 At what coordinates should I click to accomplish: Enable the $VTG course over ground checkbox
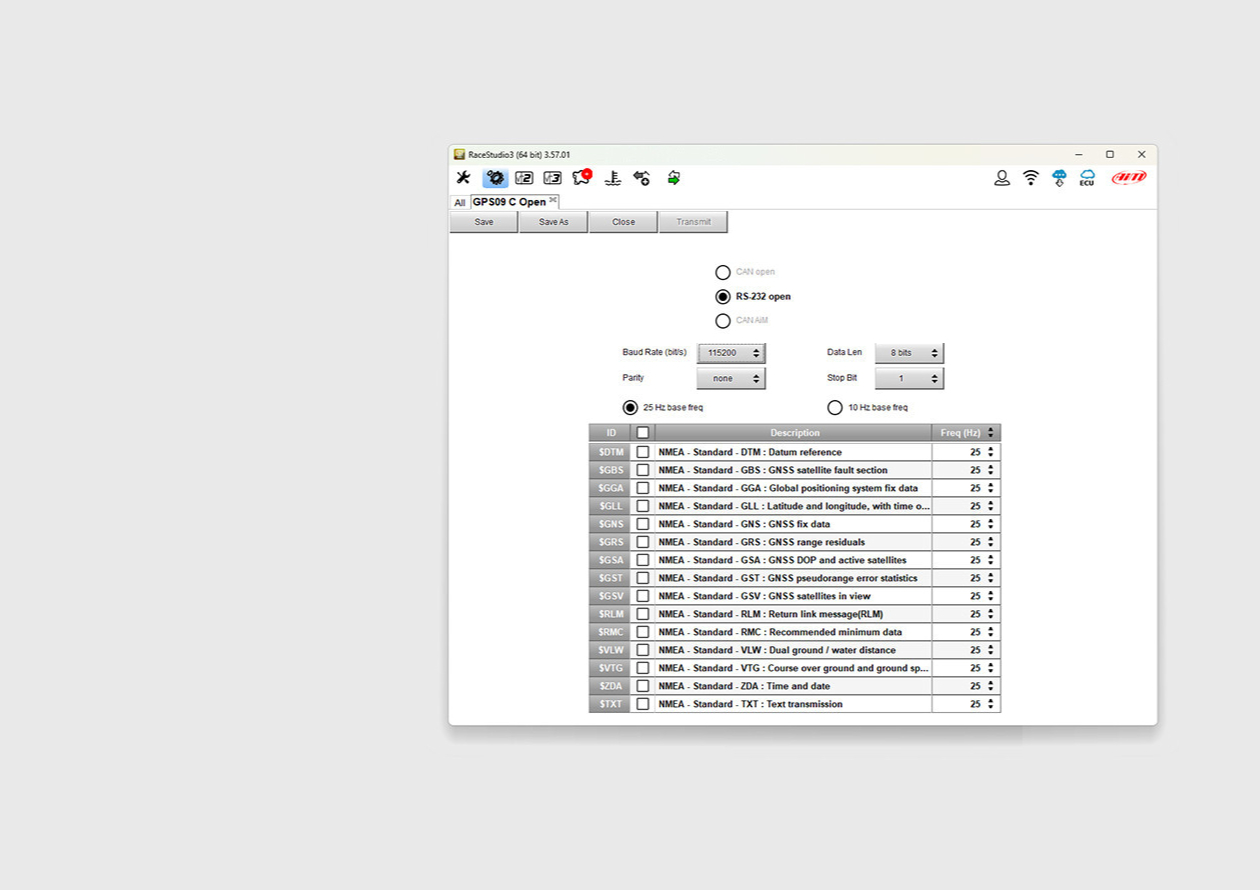click(643, 668)
